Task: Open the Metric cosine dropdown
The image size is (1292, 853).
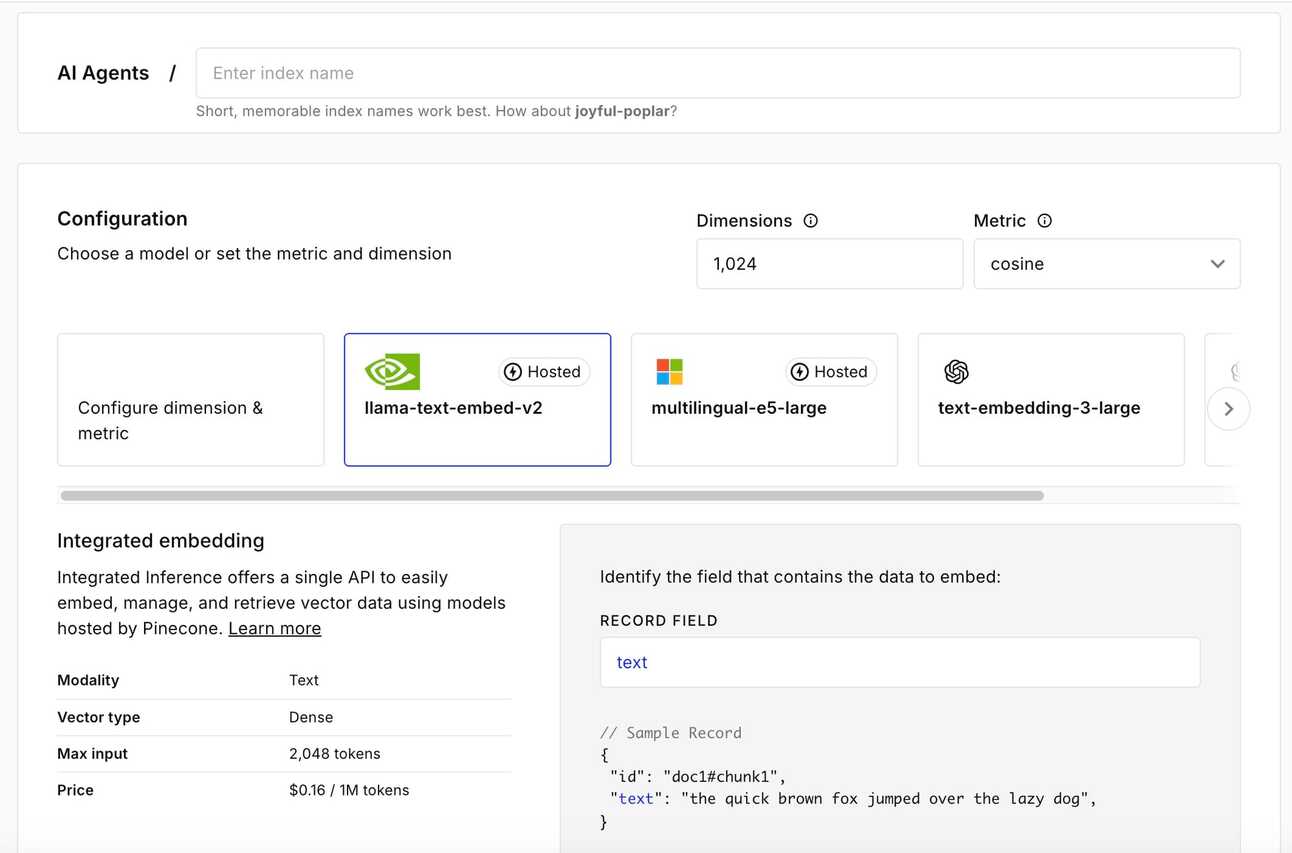Action: pos(1107,264)
